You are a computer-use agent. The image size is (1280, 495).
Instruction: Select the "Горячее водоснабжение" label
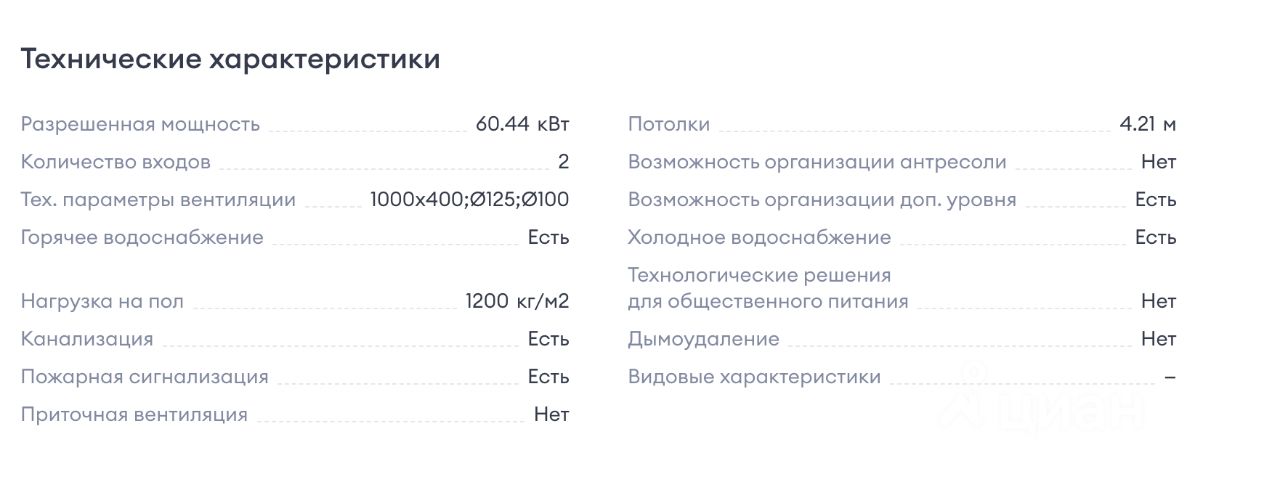pyautogui.click(x=142, y=238)
